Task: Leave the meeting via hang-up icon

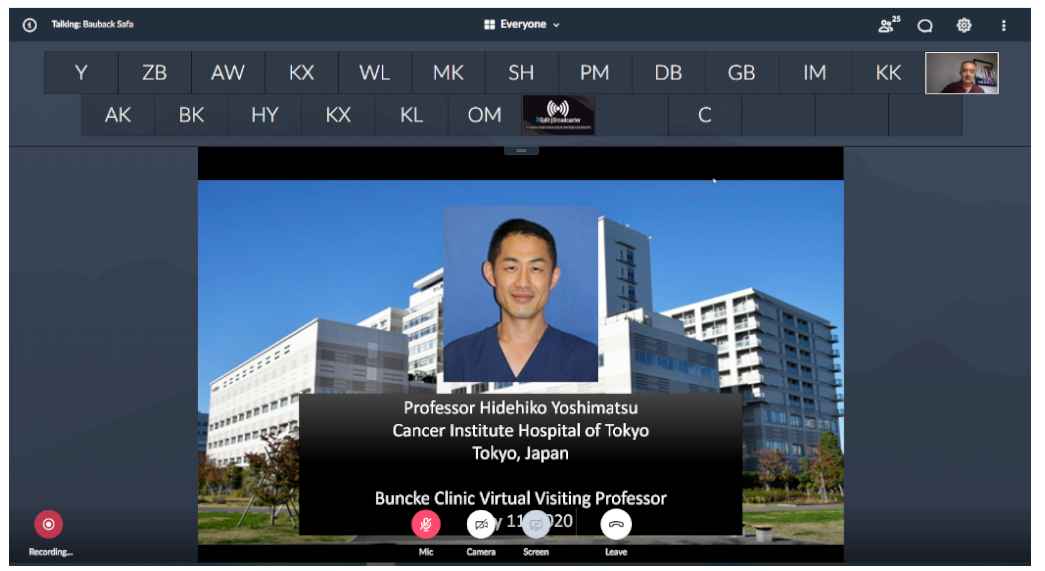Action: coord(616,524)
